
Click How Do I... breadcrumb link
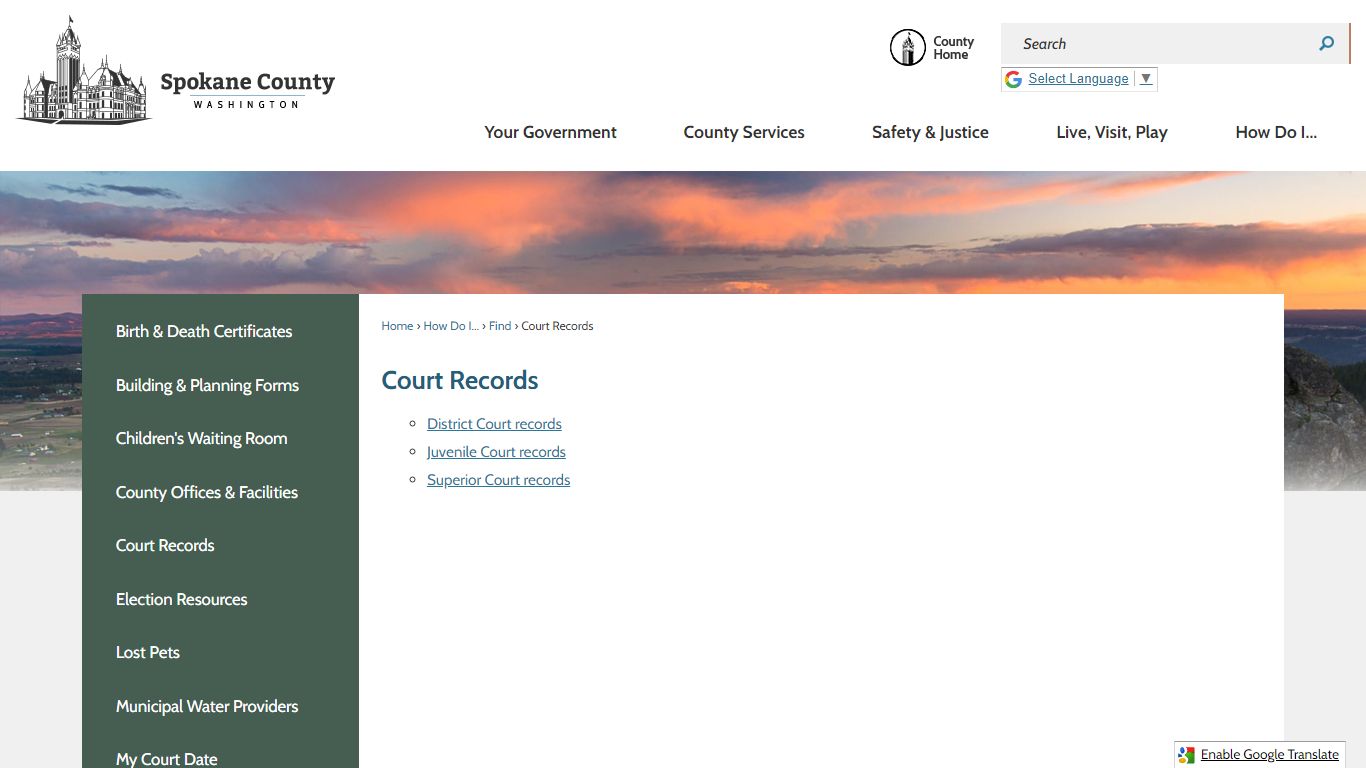pyautogui.click(x=451, y=326)
